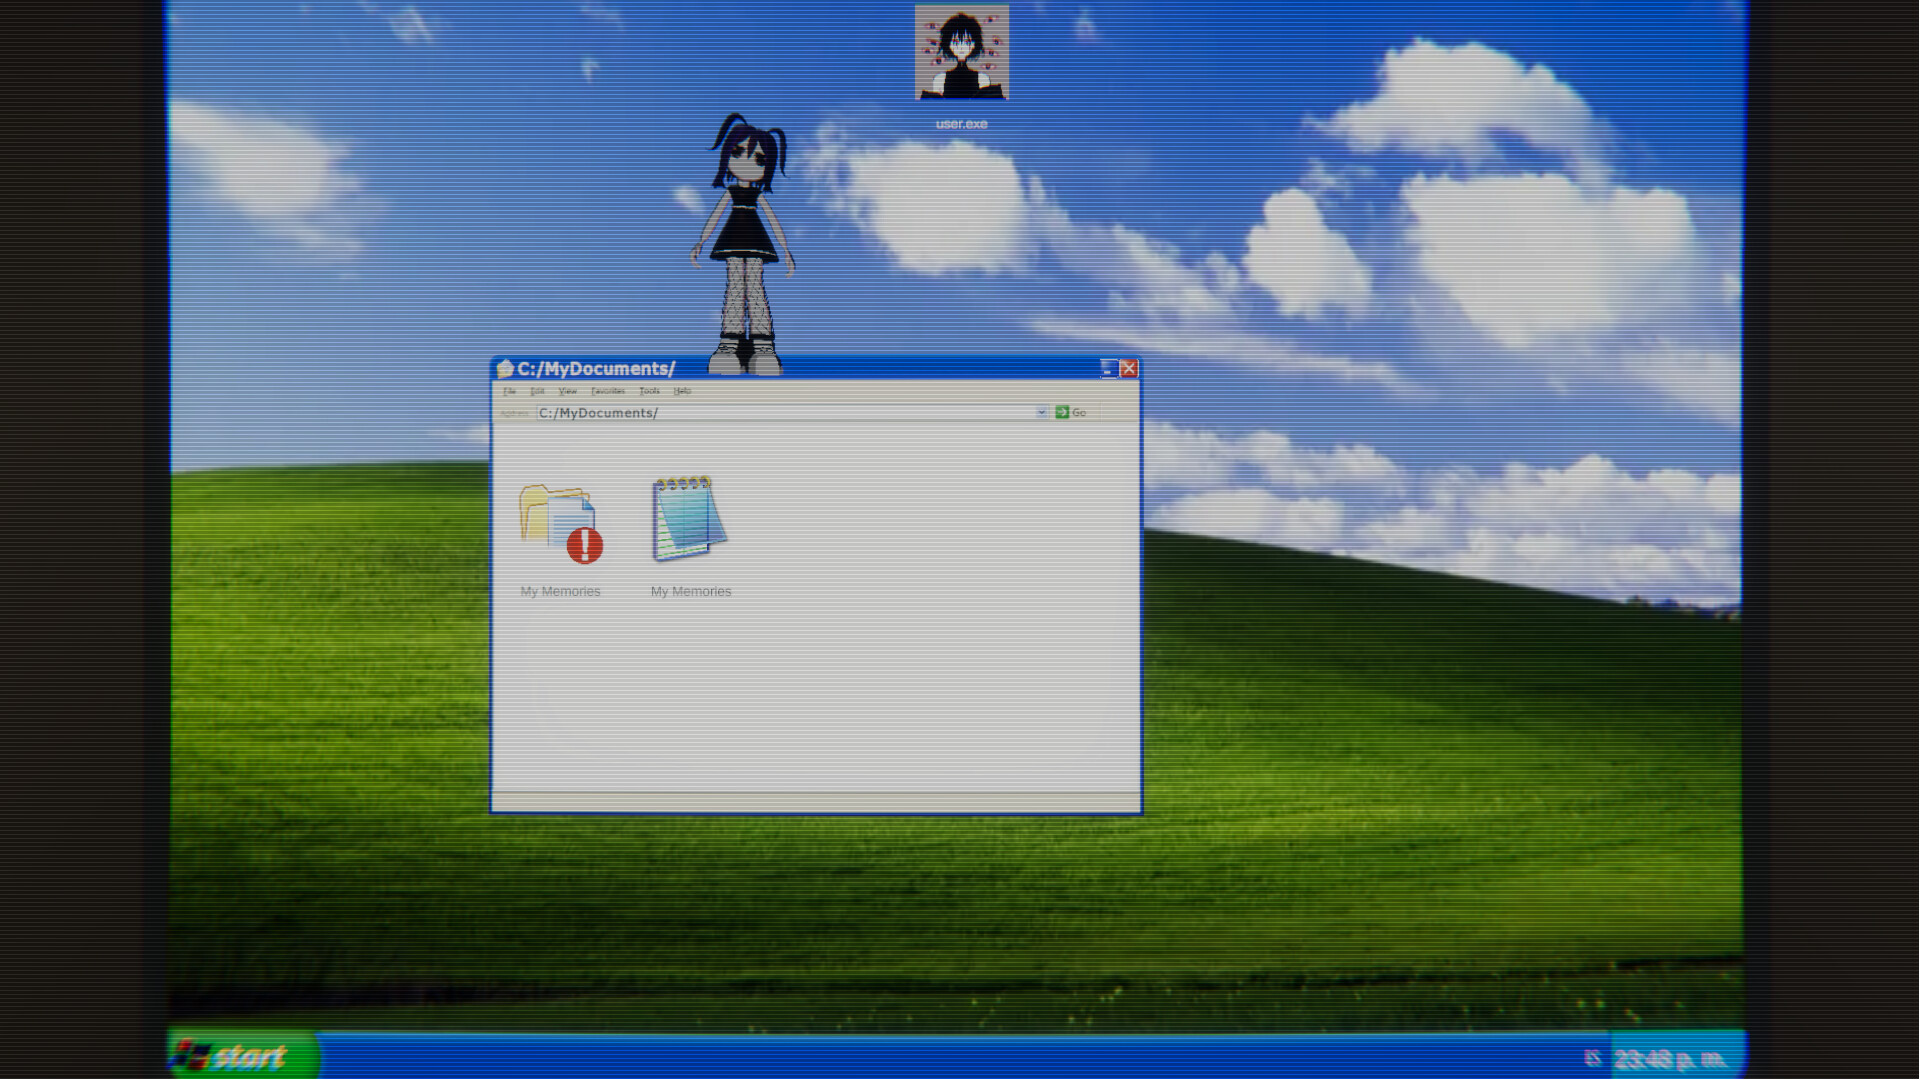This screenshot has height=1080, width=1920.
Task: Open the address bar dropdown arrow
Action: [x=1041, y=413]
